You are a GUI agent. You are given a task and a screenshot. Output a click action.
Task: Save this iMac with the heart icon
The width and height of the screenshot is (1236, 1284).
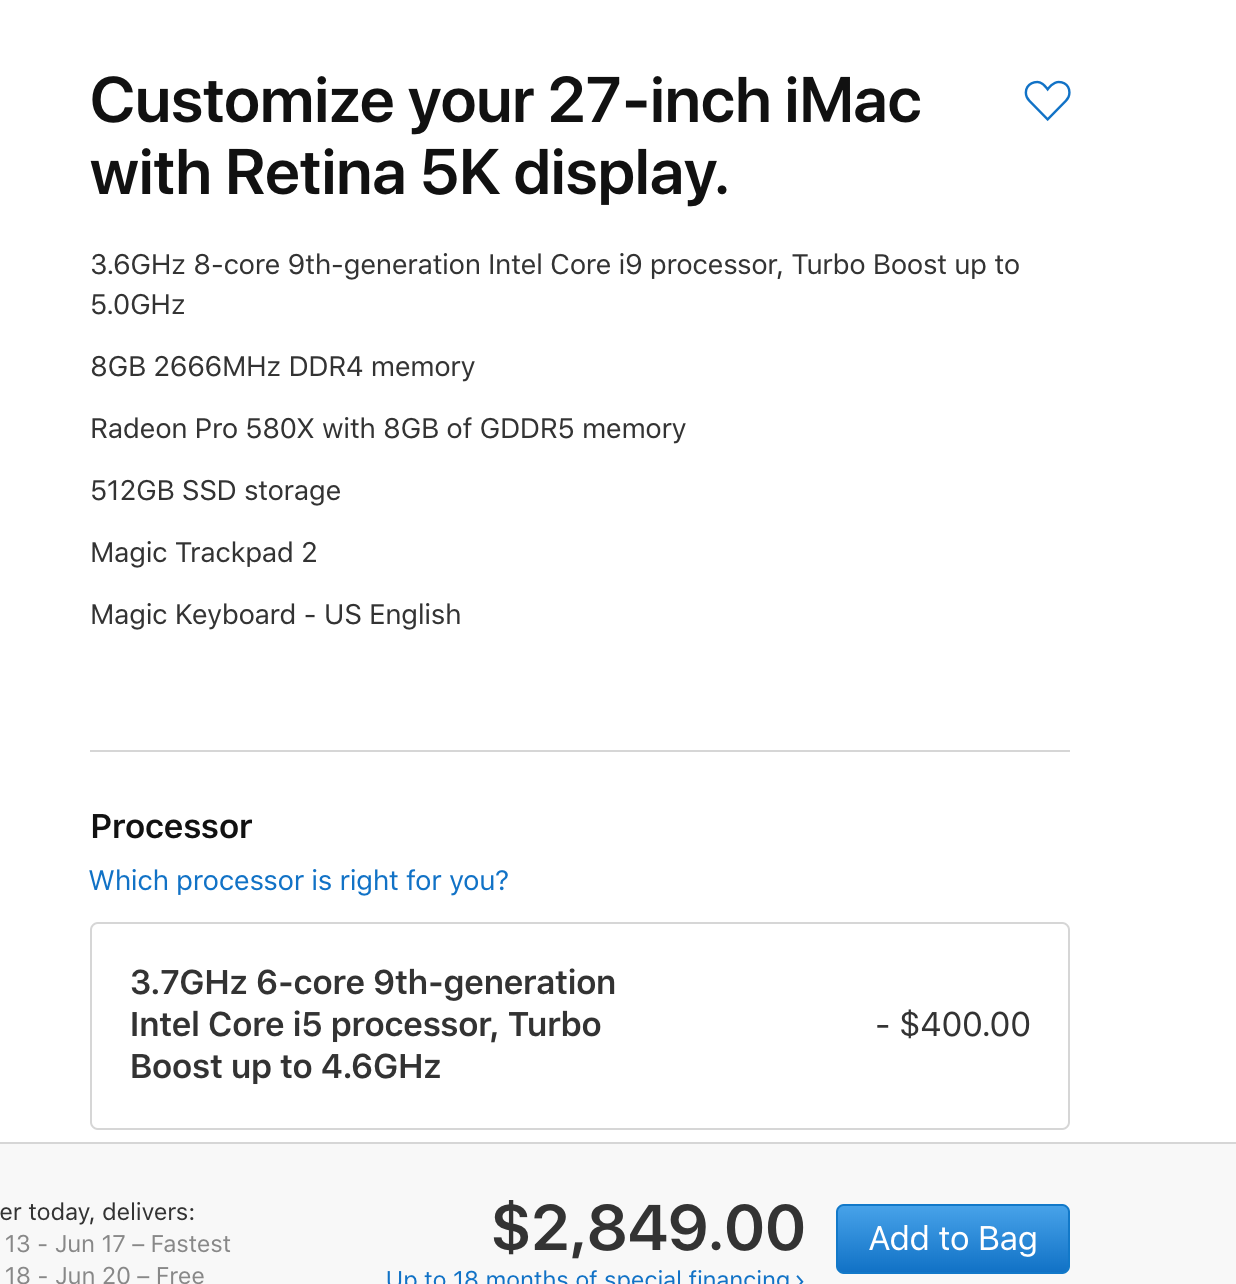click(x=1047, y=101)
